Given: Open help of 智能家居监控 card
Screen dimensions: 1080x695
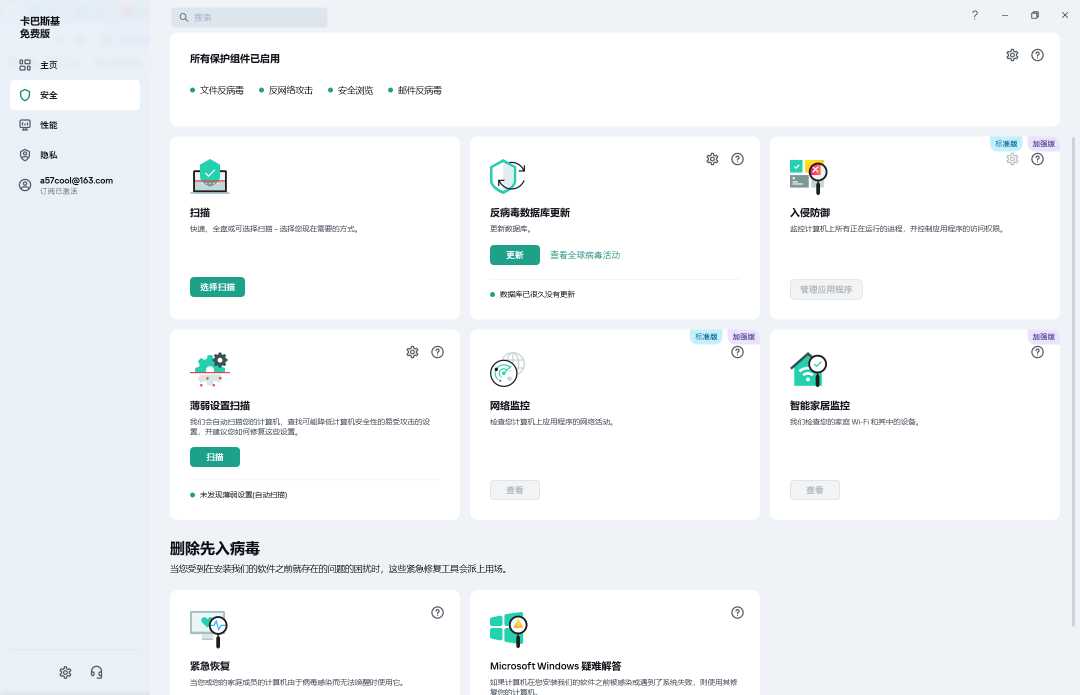Looking at the screenshot, I should pyautogui.click(x=1037, y=352).
